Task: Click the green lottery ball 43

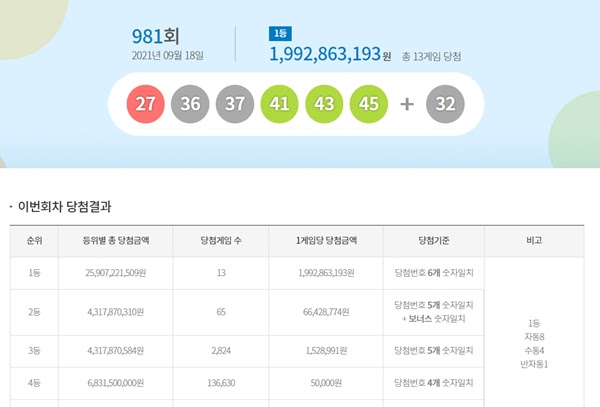Action: coord(324,104)
